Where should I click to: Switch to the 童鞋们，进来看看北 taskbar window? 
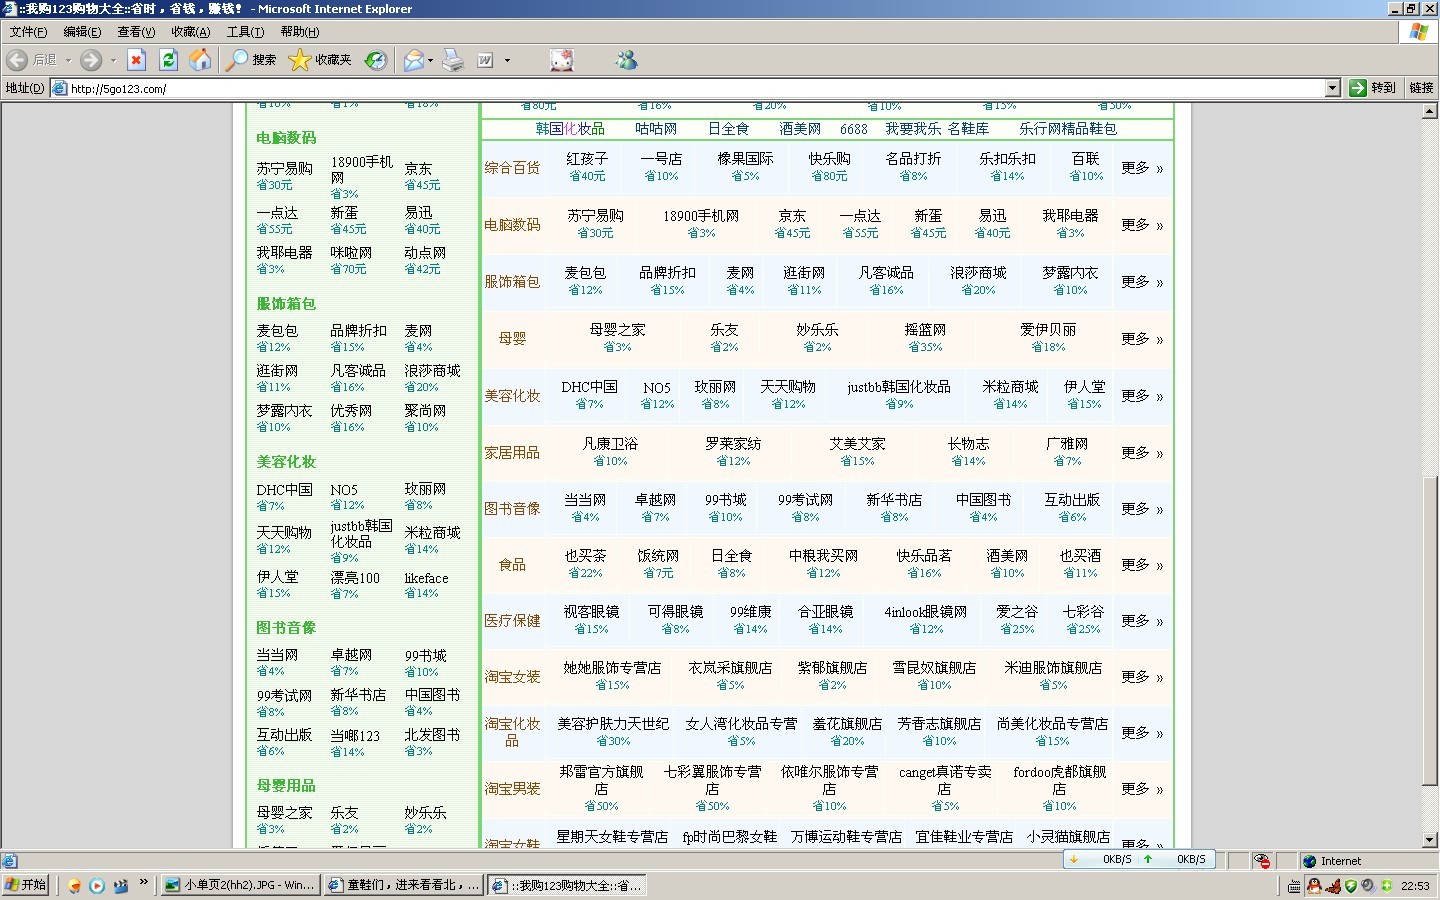(404, 885)
